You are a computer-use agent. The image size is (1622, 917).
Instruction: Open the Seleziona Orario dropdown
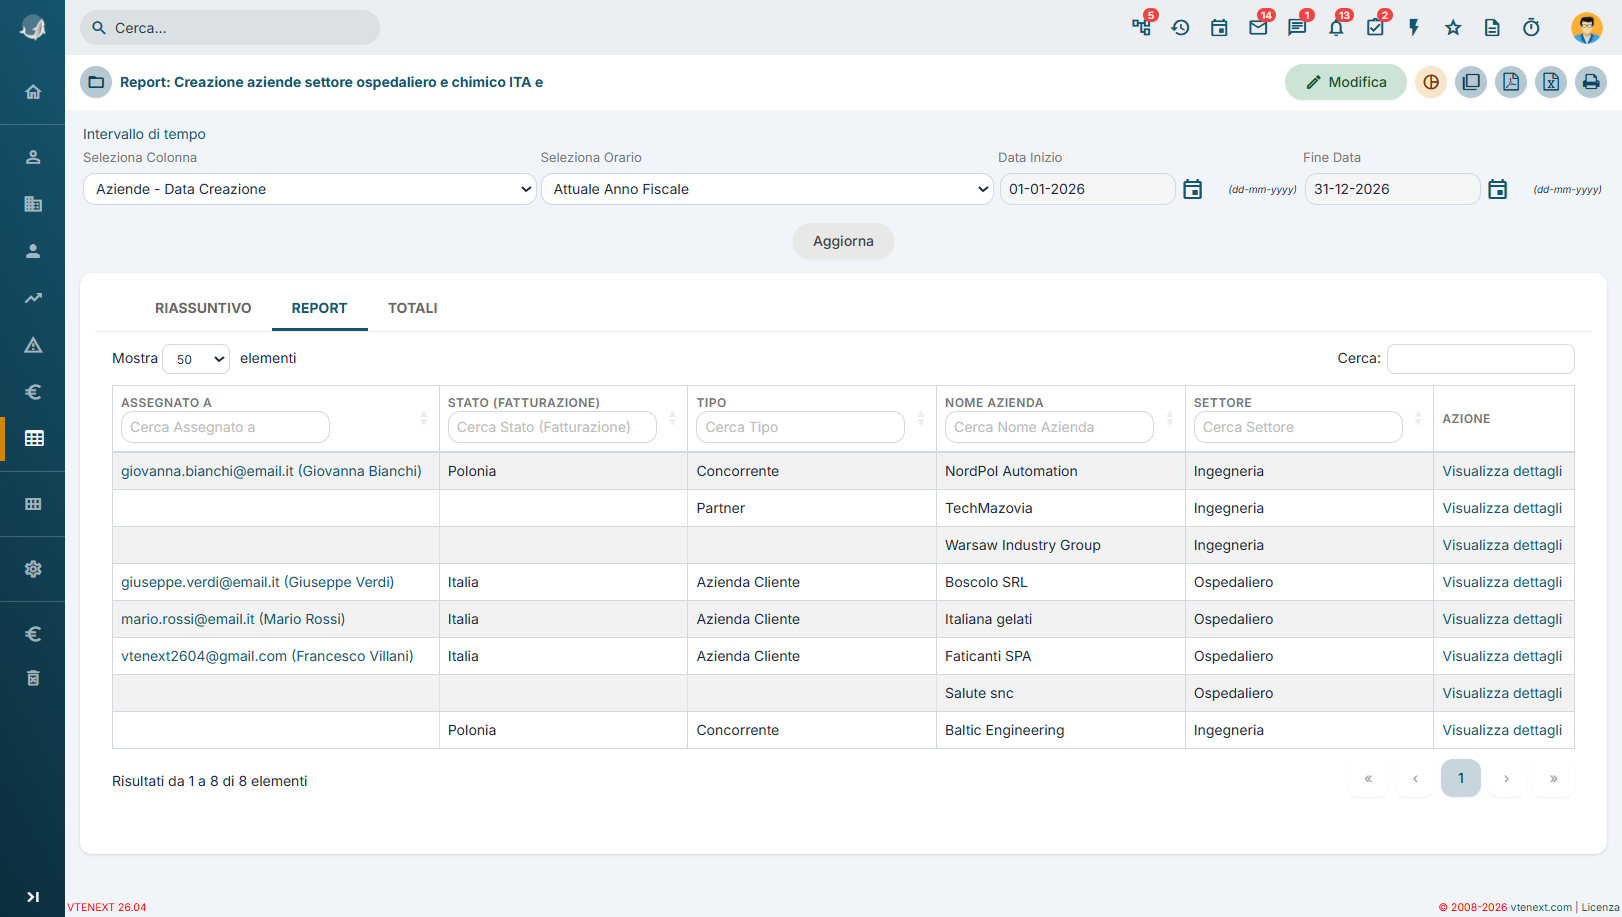[767, 189]
